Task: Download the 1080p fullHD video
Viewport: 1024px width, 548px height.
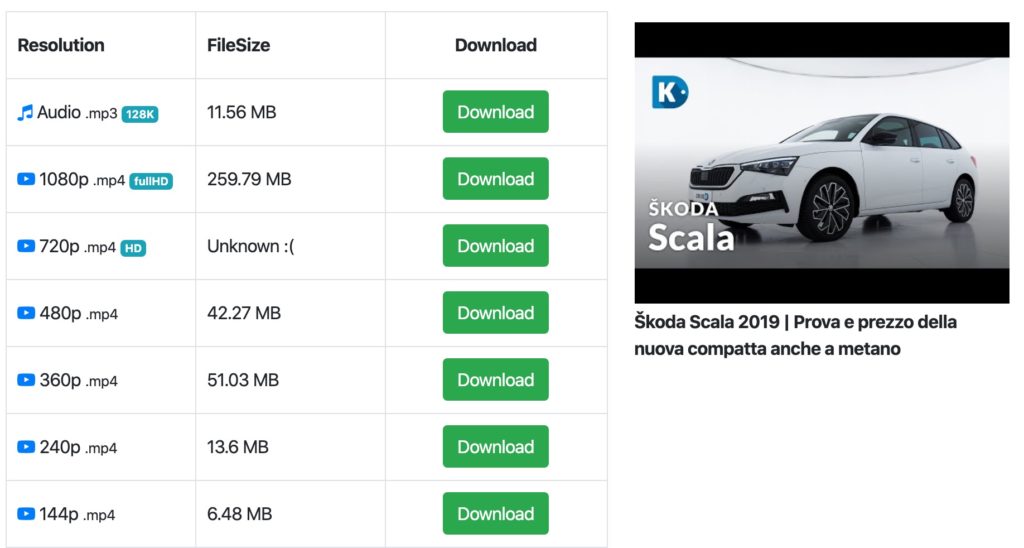Action: 495,179
